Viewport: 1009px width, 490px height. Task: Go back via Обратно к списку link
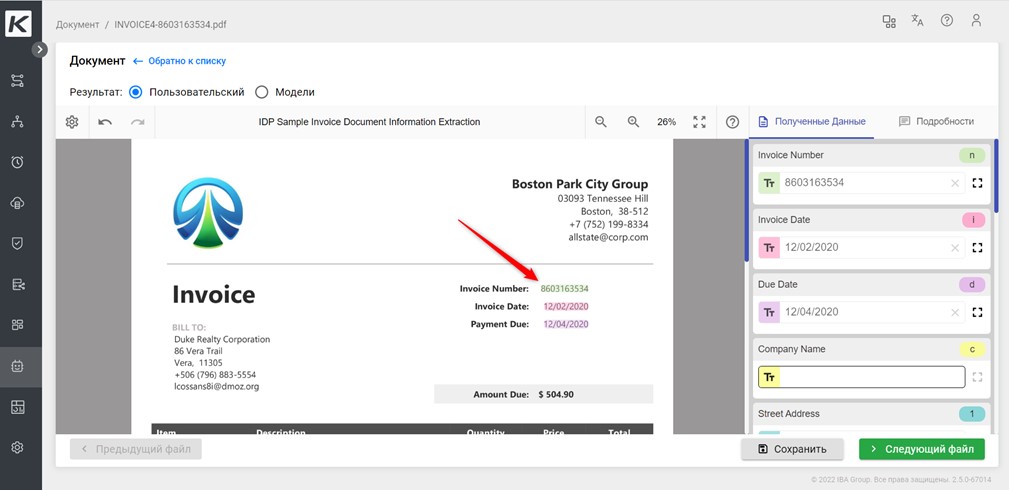180,61
